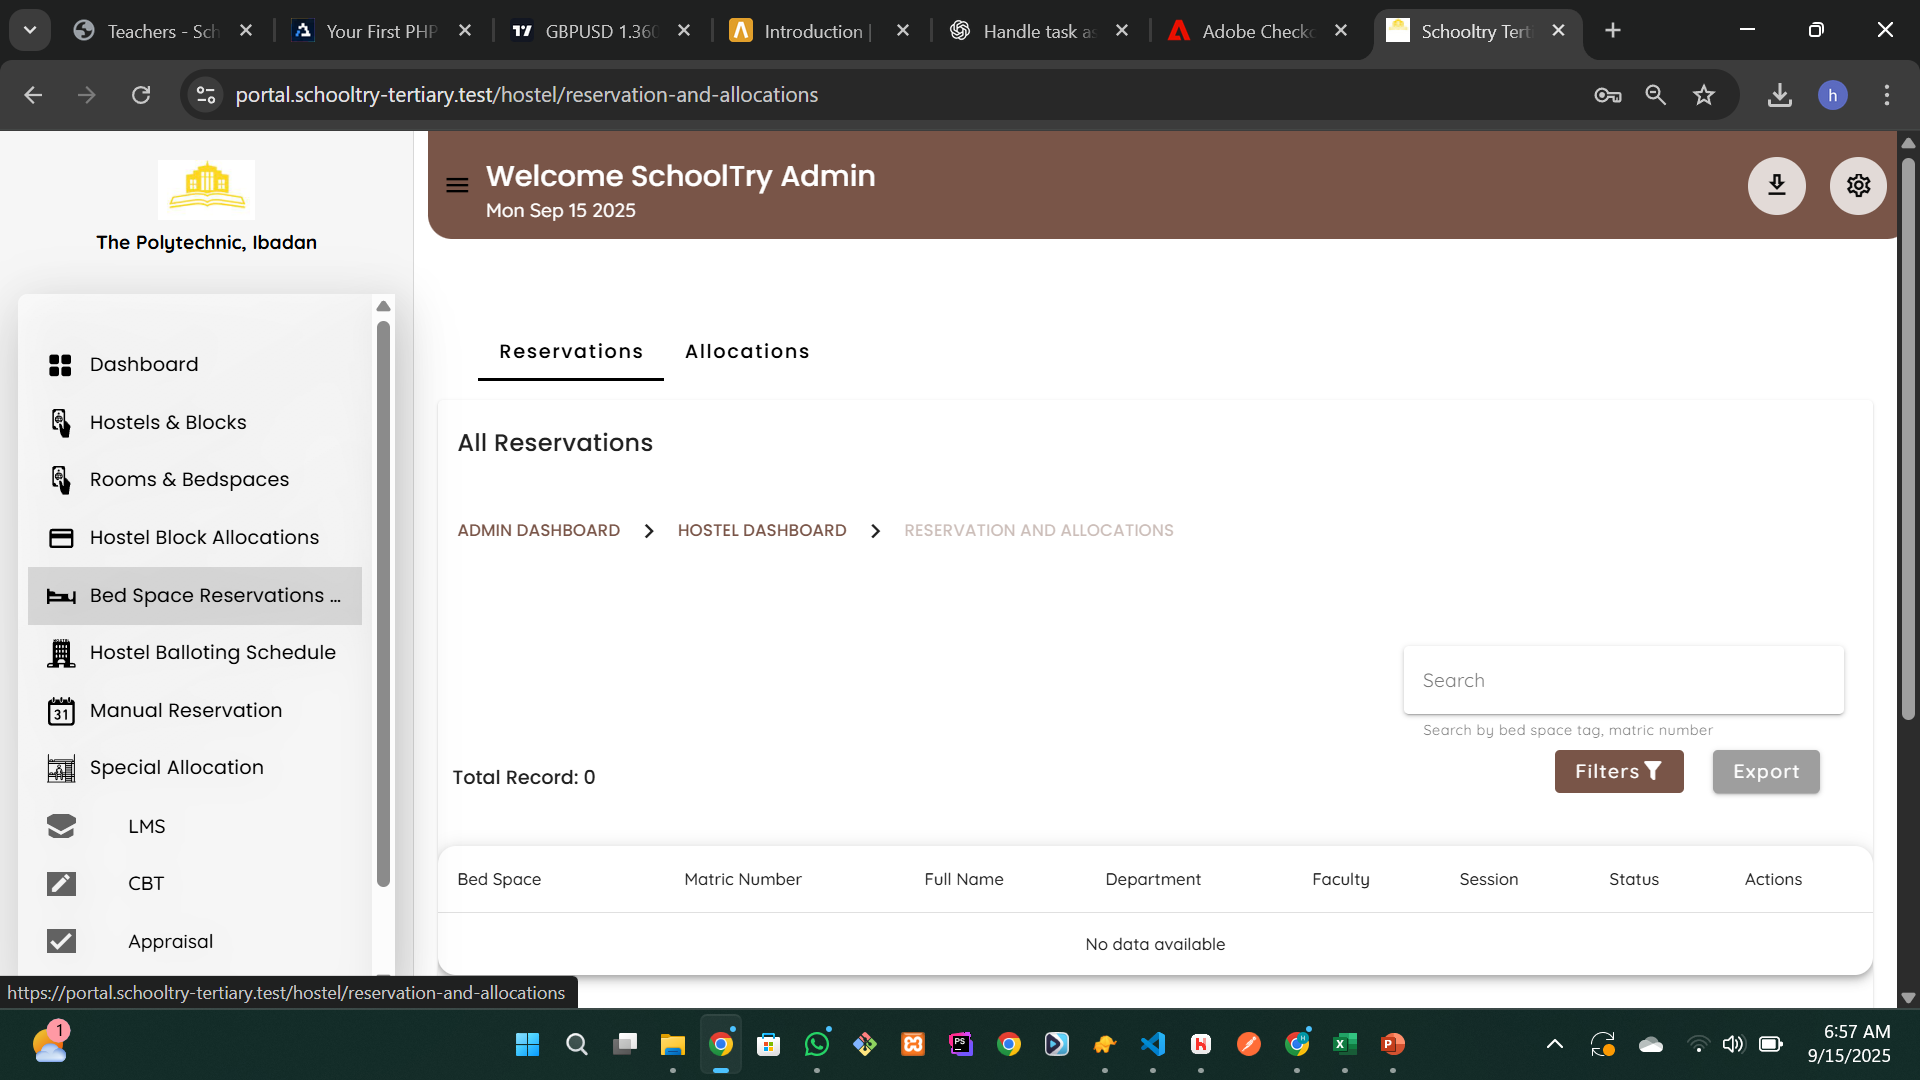Click the Export button

click(1766, 772)
